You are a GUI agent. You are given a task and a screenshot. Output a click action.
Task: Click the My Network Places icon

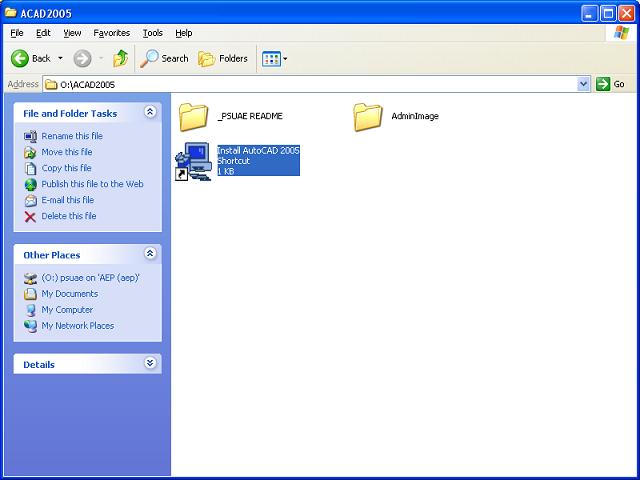(x=30, y=326)
